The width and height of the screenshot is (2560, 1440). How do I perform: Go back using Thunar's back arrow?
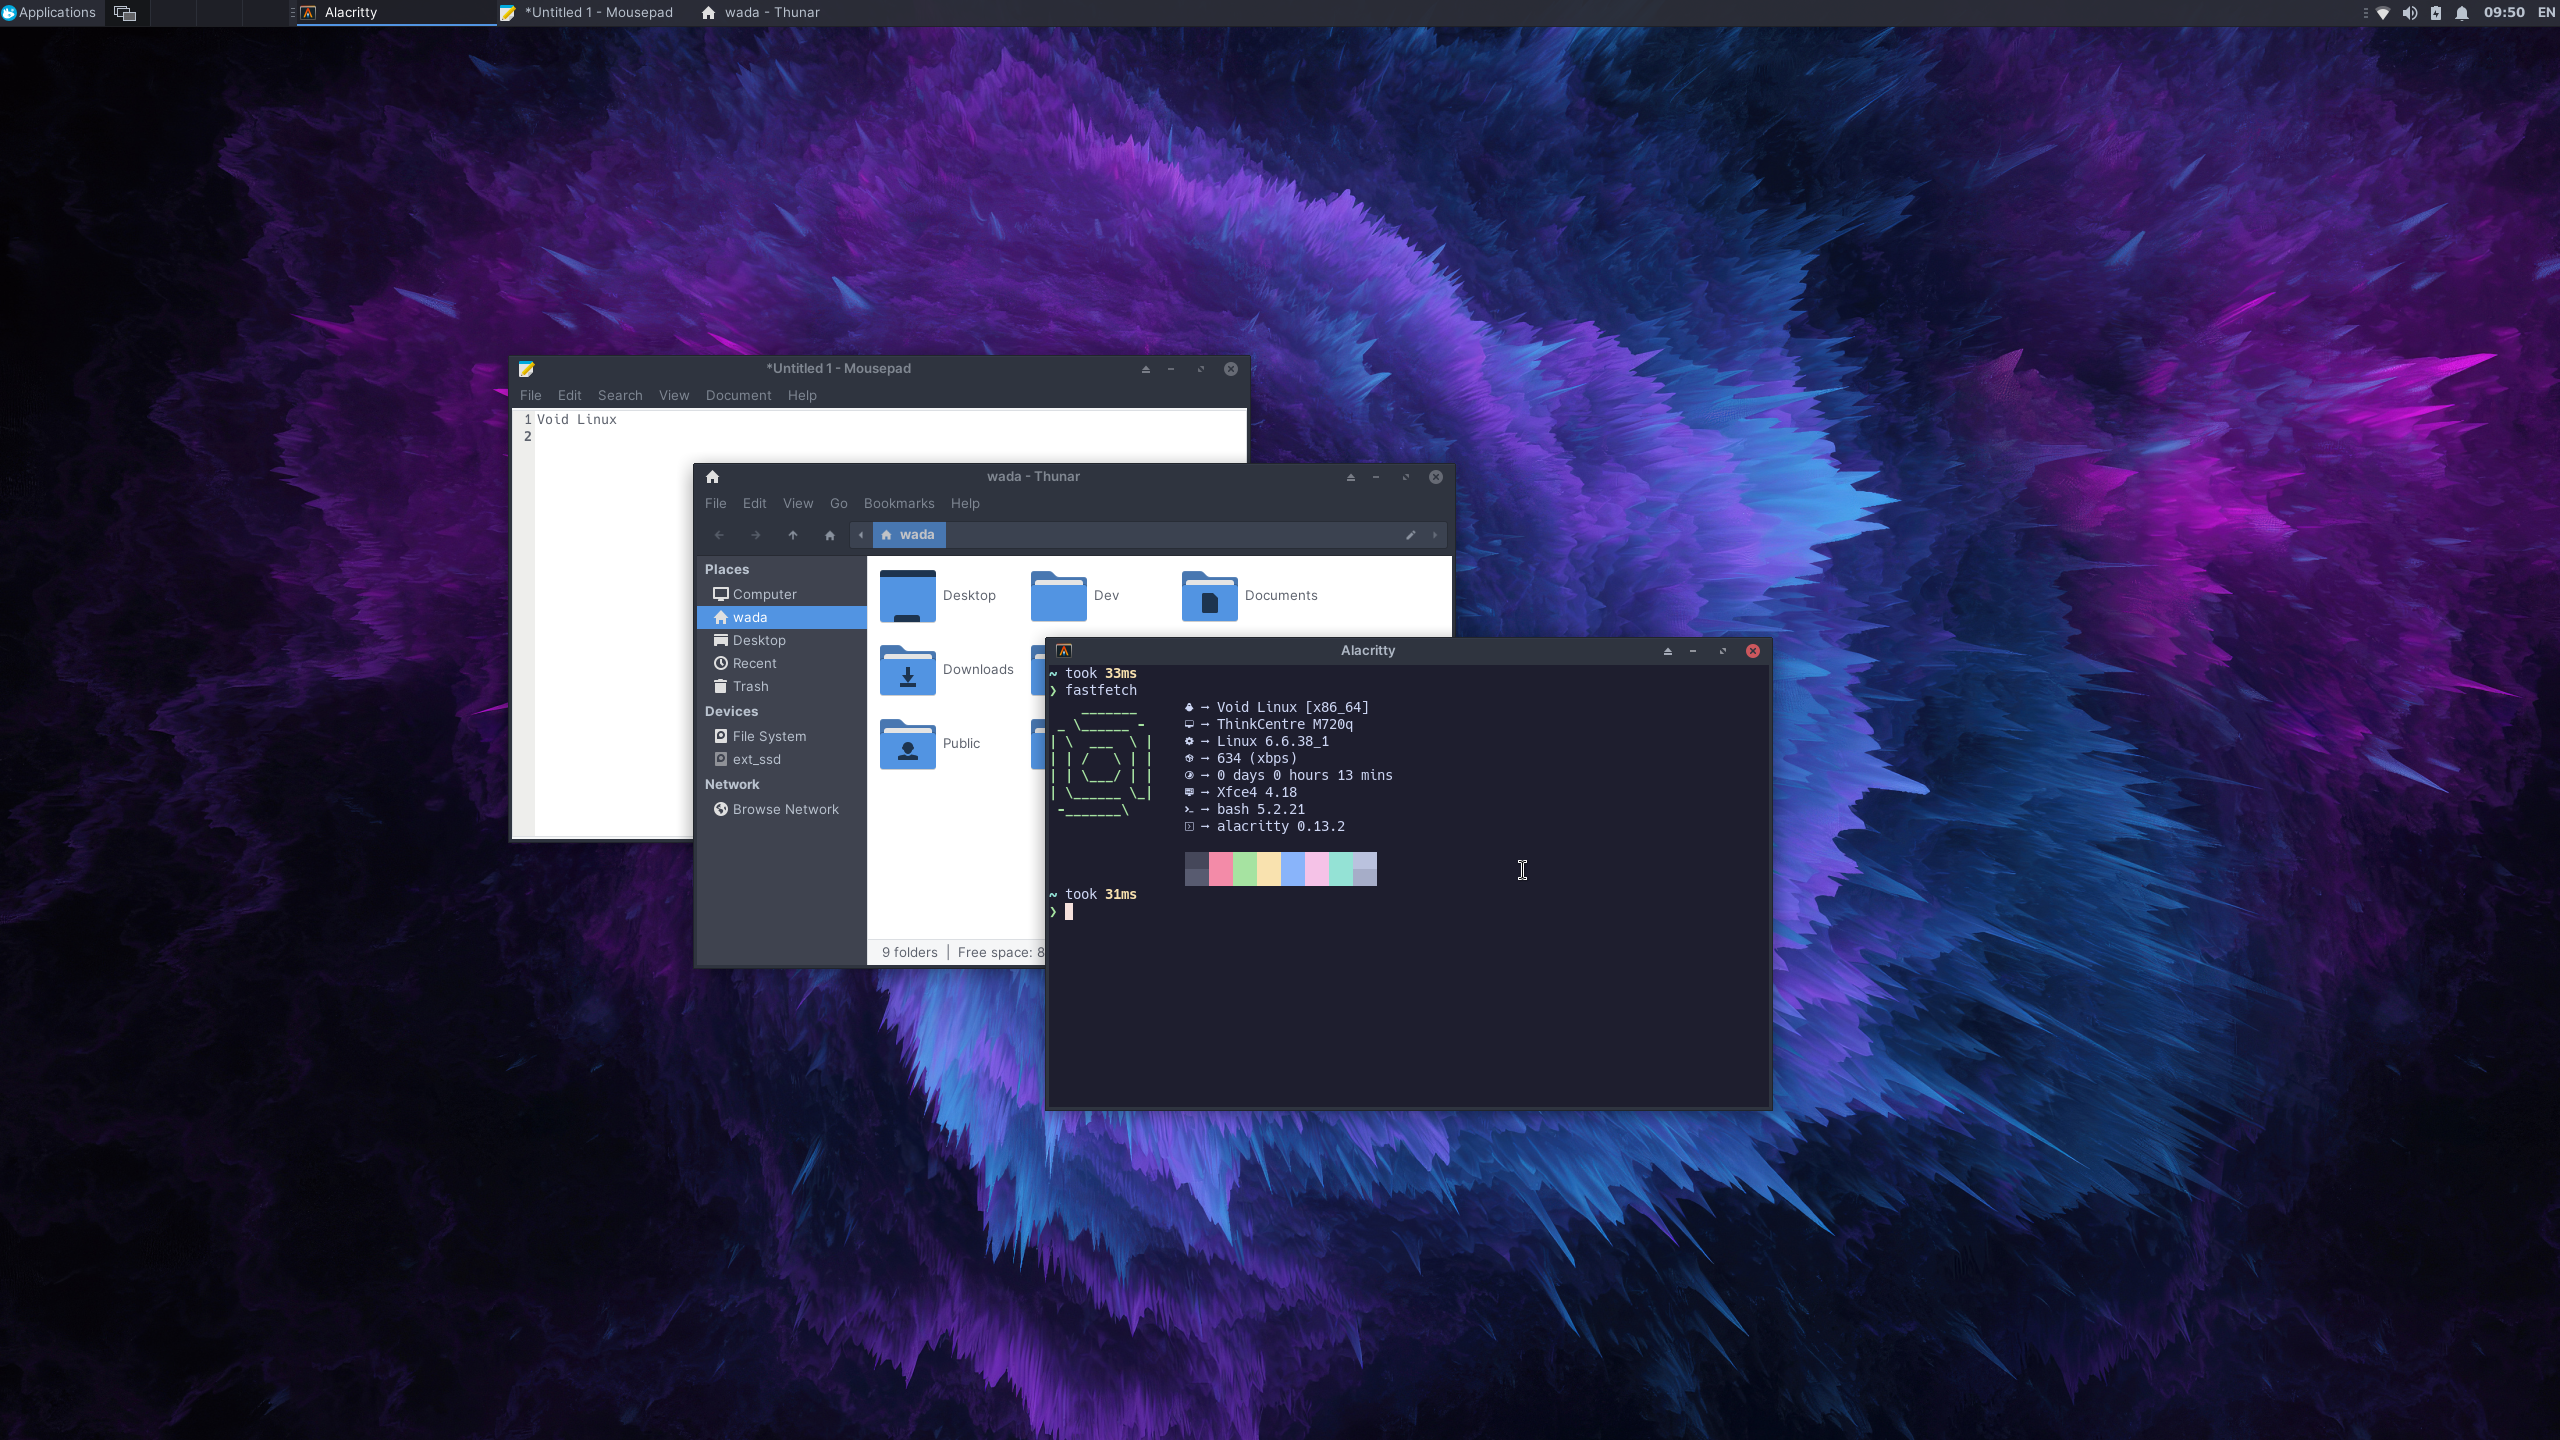pyautogui.click(x=719, y=535)
